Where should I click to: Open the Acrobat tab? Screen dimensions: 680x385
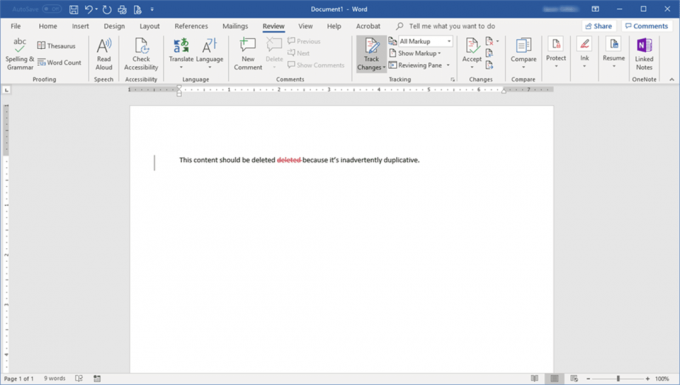tap(368, 26)
